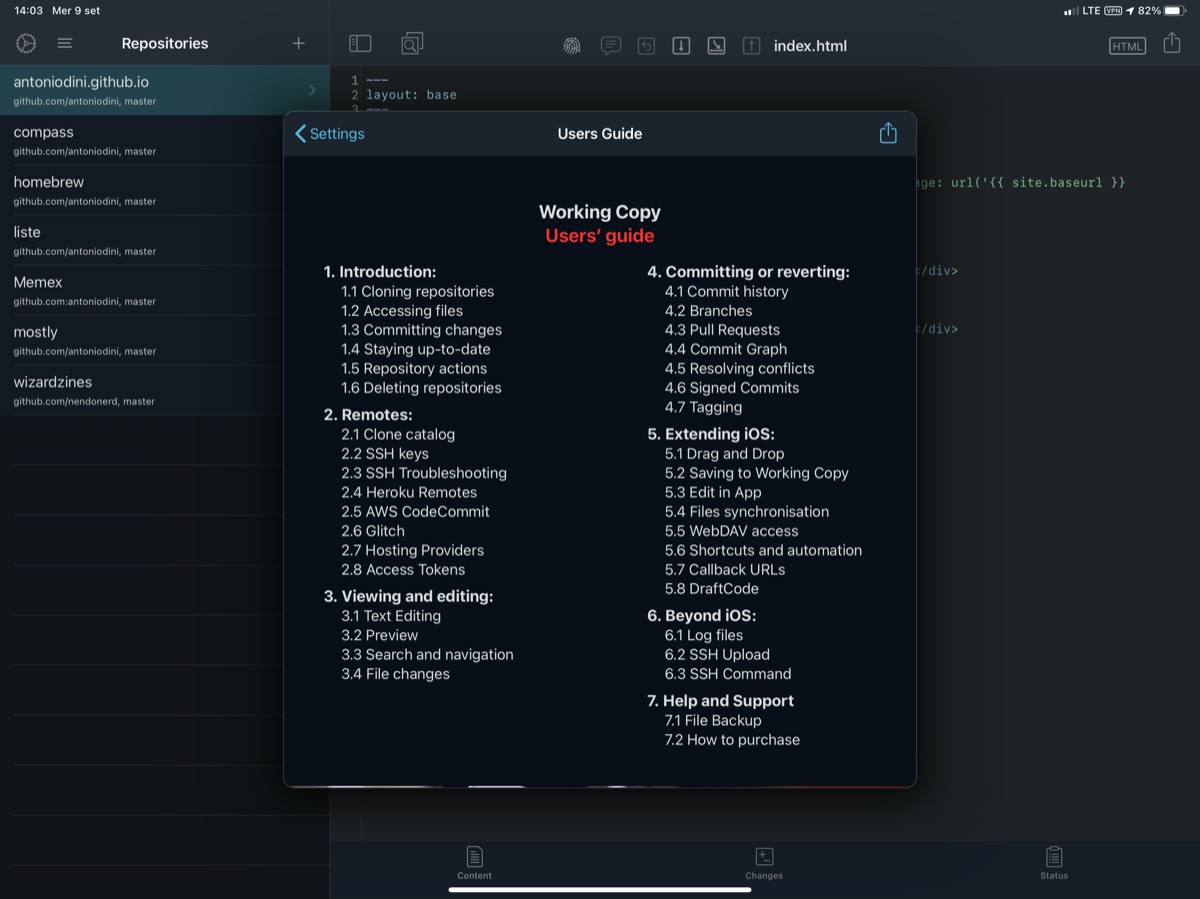This screenshot has width=1200, height=899.
Task: Open 5.4 Files synchronisation
Action: 747,511
